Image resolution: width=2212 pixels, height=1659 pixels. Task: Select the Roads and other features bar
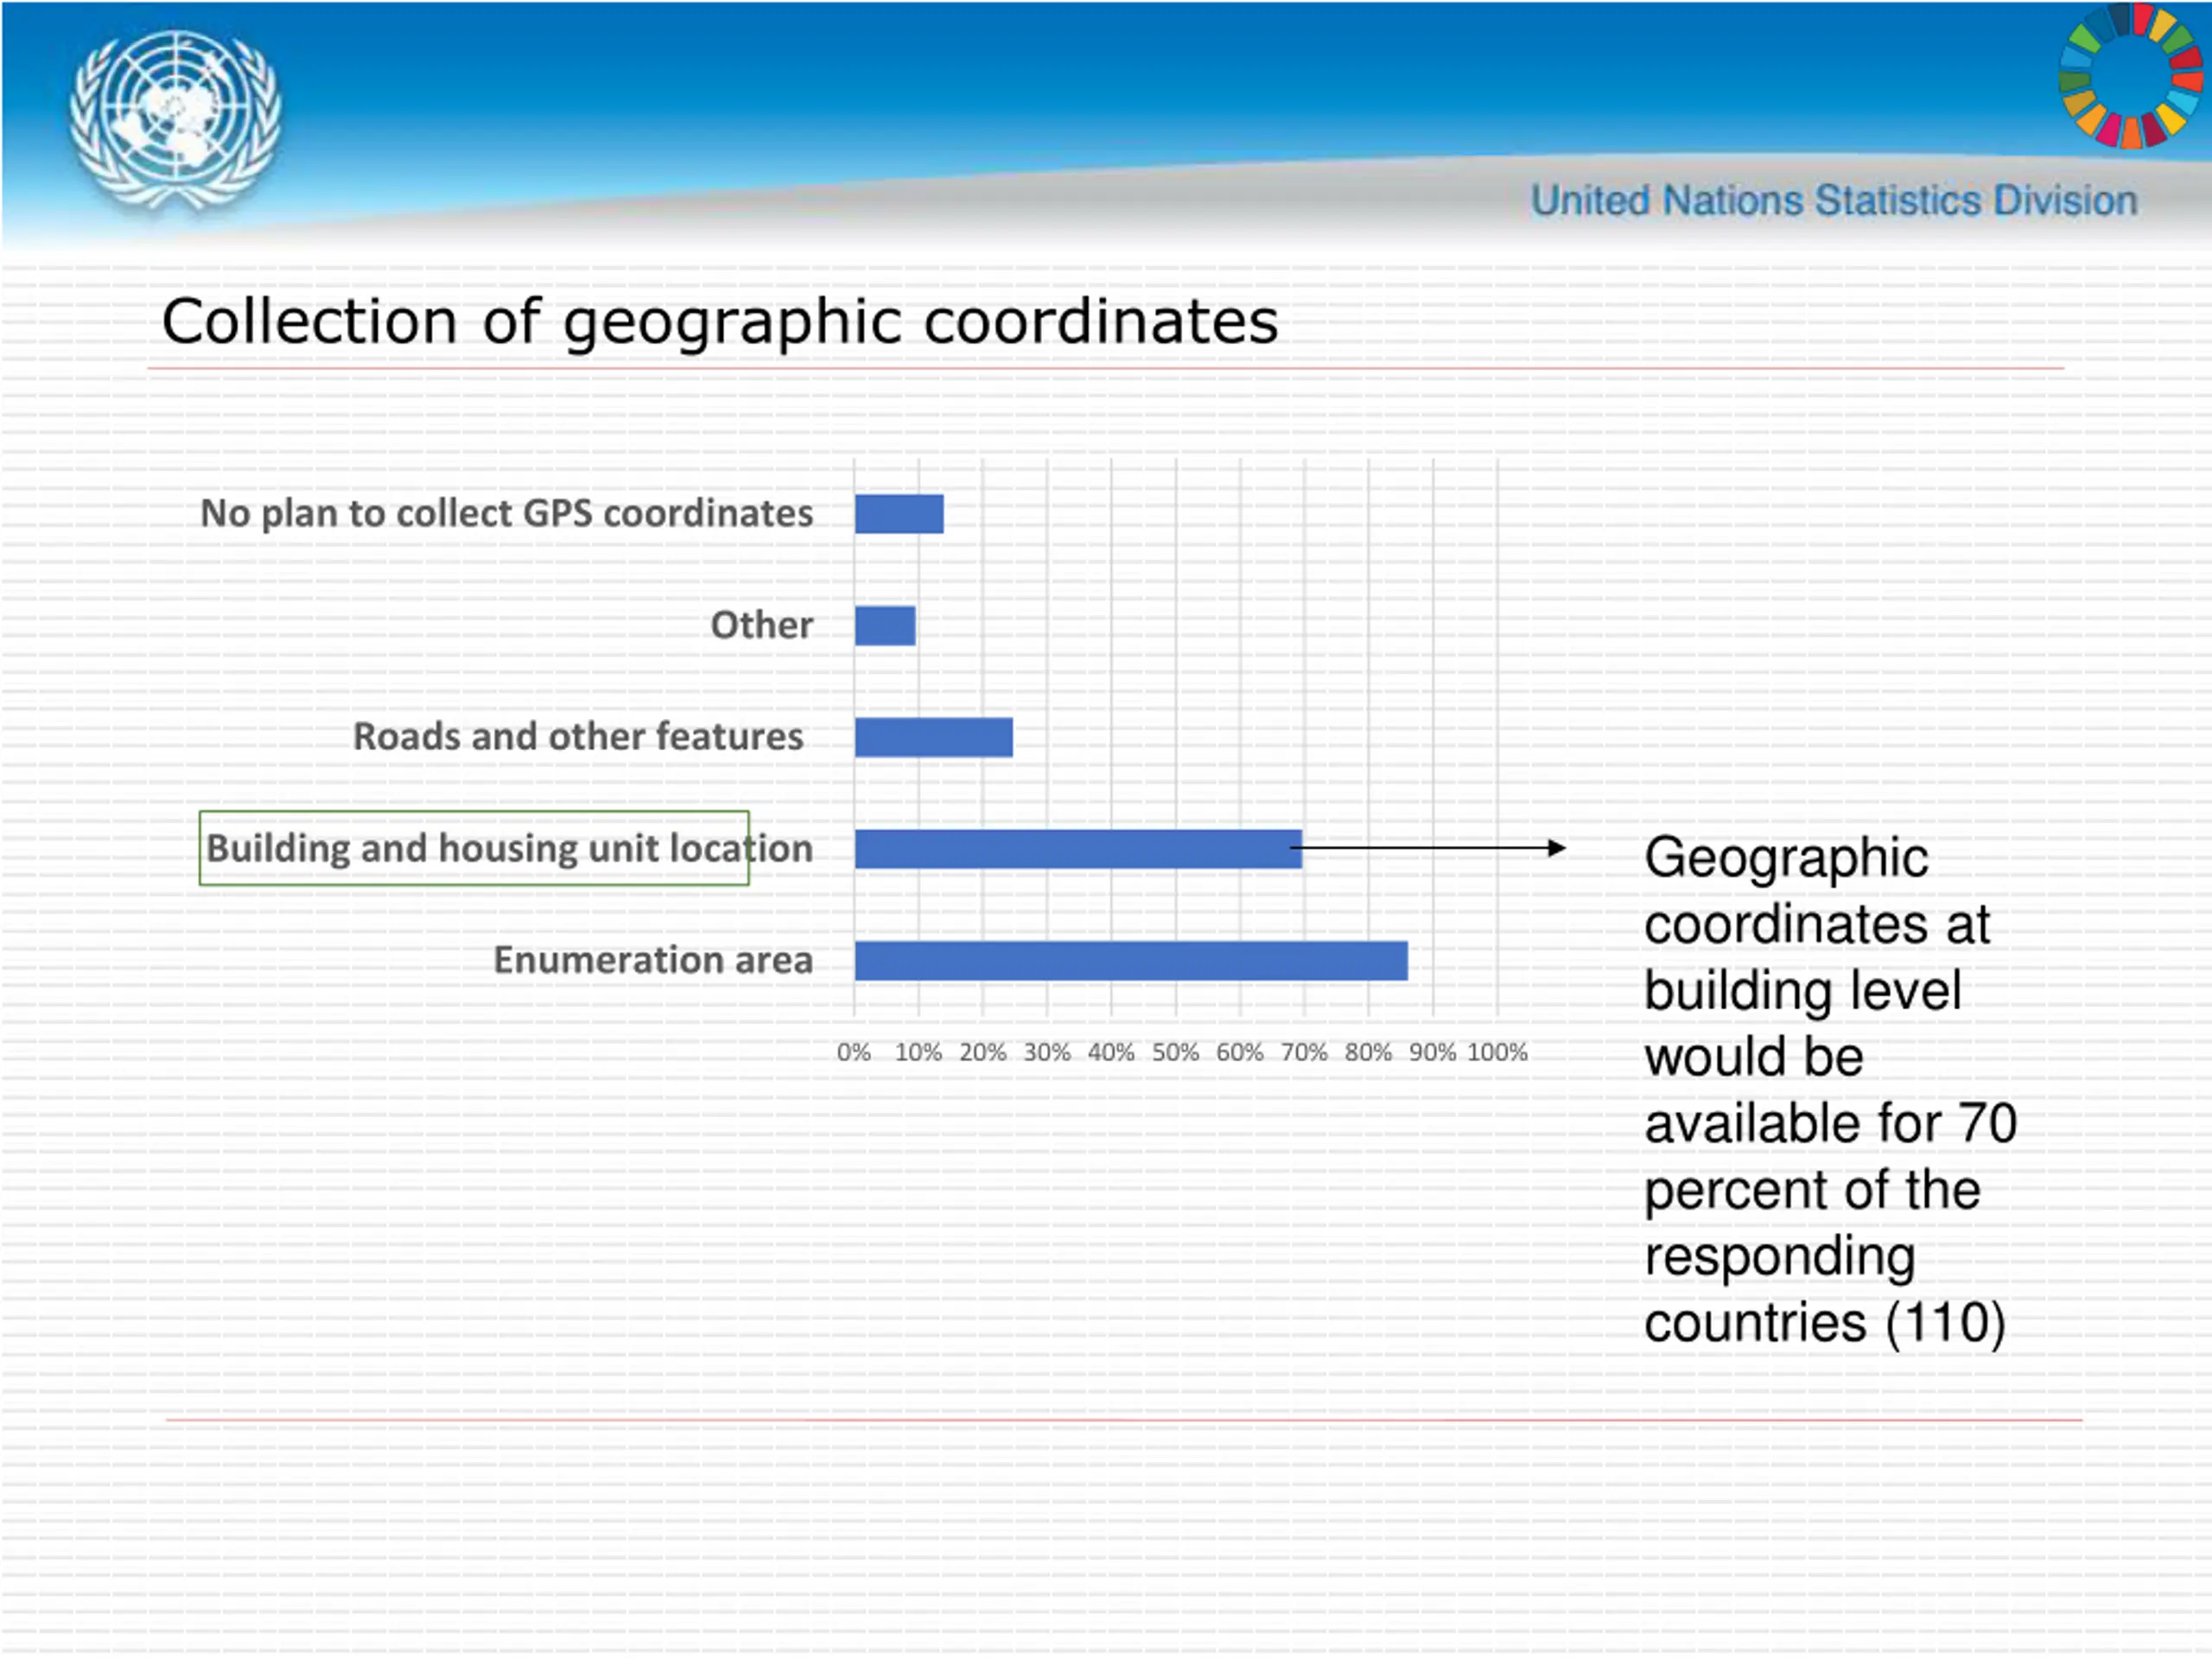point(934,738)
